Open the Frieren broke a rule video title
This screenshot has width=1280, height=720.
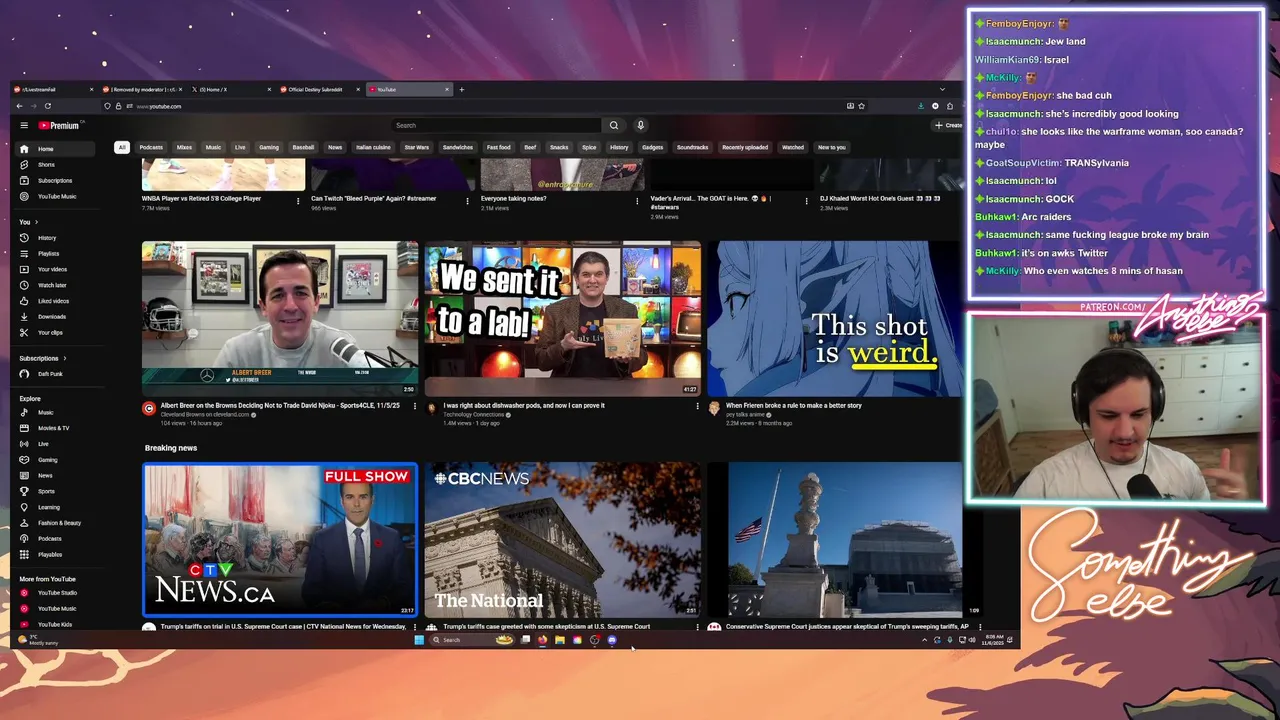[x=794, y=406]
